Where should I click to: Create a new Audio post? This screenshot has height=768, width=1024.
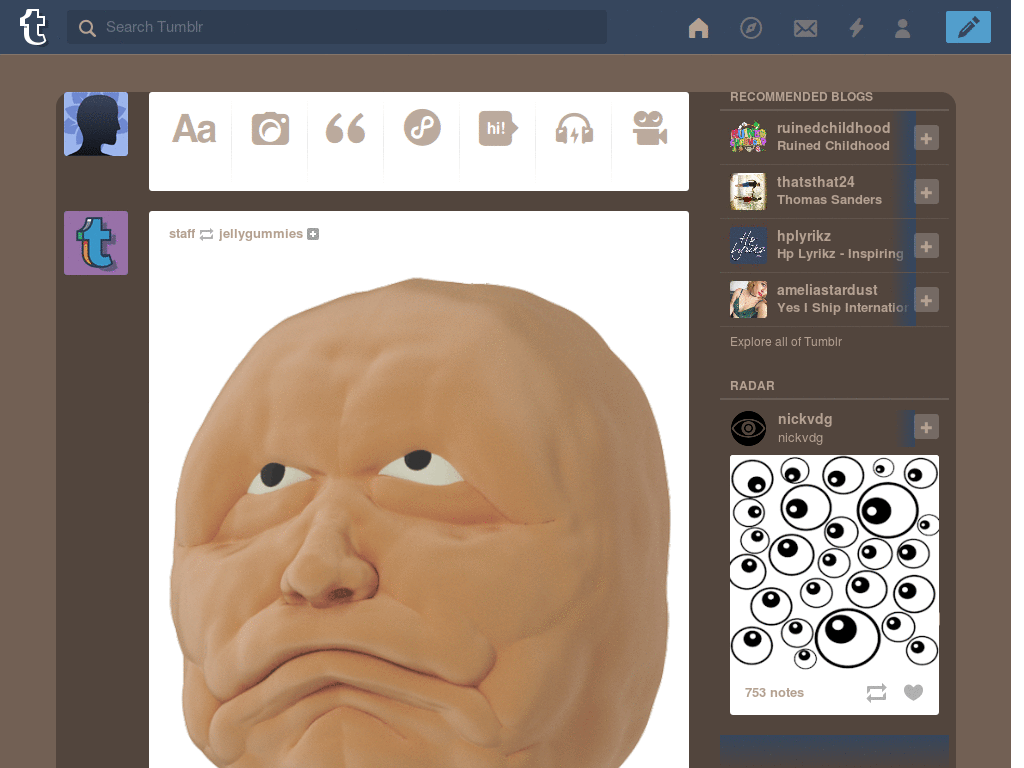coord(574,129)
